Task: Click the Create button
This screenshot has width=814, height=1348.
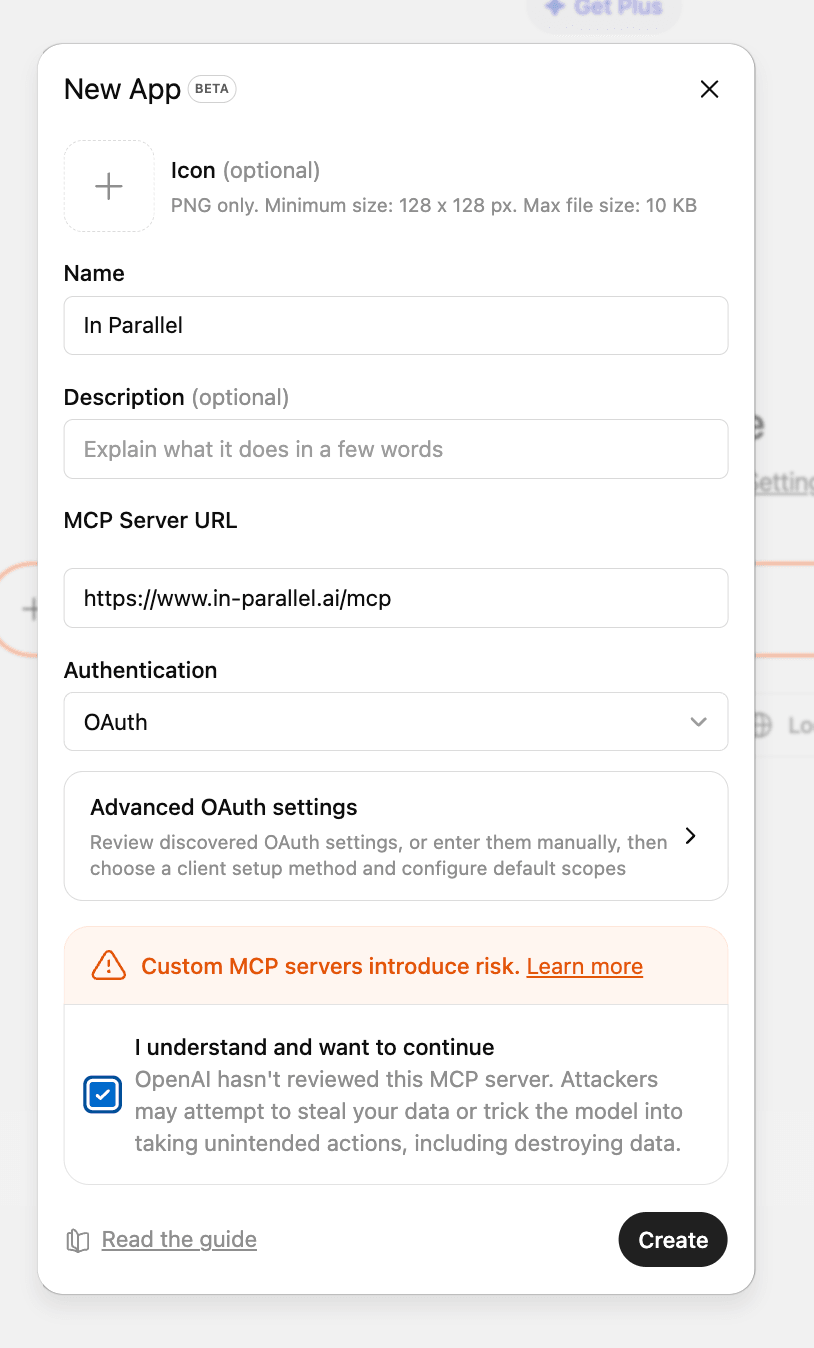Action: [x=673, y=1240]
